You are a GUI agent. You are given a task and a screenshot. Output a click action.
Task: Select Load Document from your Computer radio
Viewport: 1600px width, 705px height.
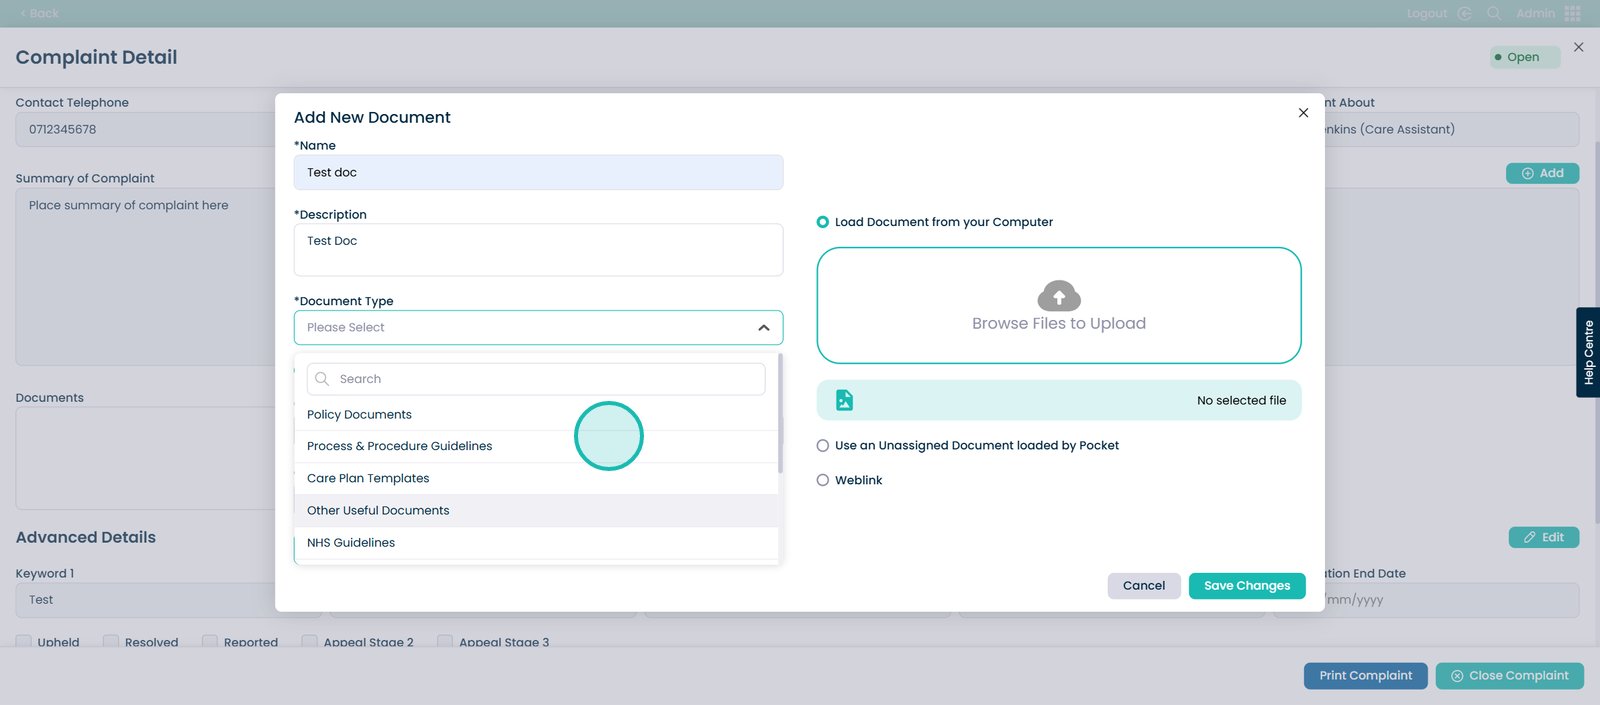pos(823,222)
